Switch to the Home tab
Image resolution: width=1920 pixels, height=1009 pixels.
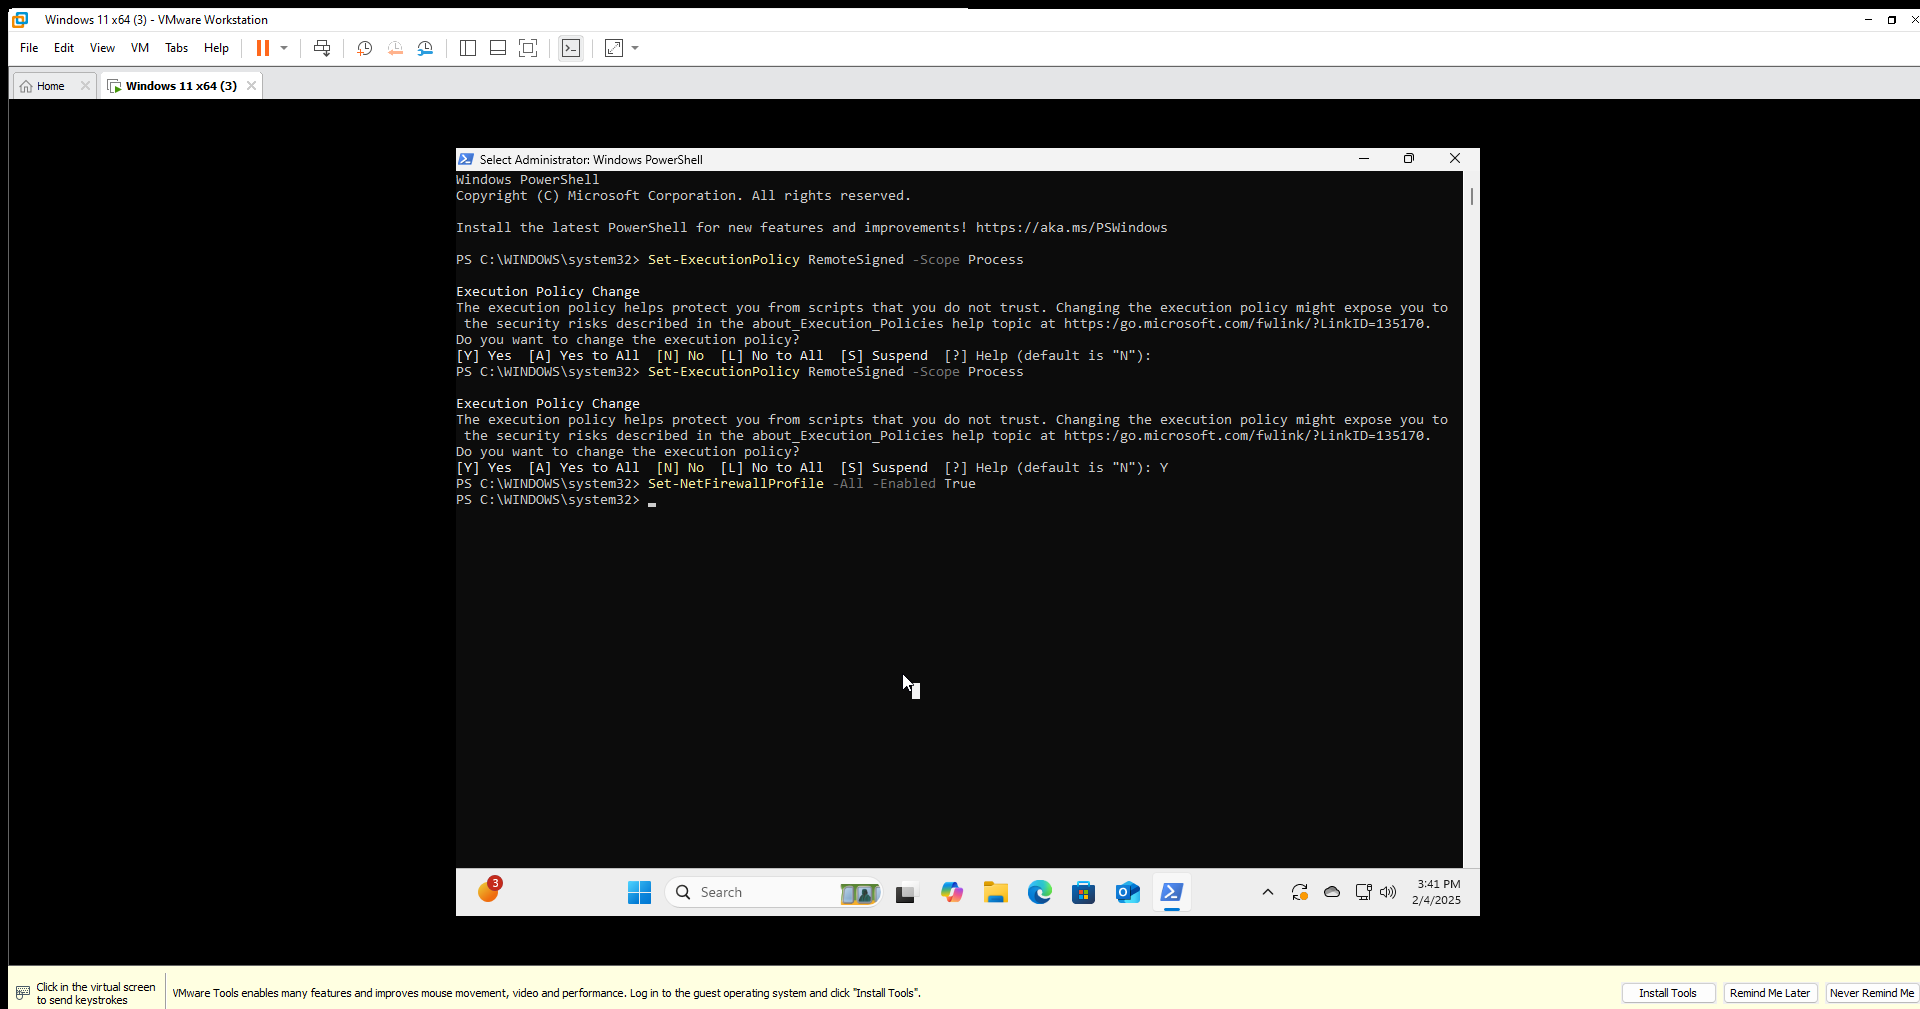click(x=48, y=85)
